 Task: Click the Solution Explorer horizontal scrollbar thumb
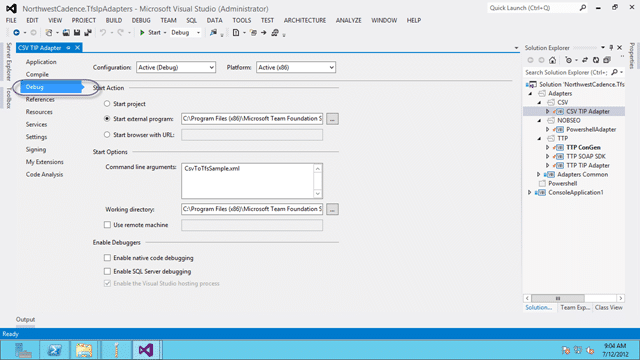(x=558, y=298)
